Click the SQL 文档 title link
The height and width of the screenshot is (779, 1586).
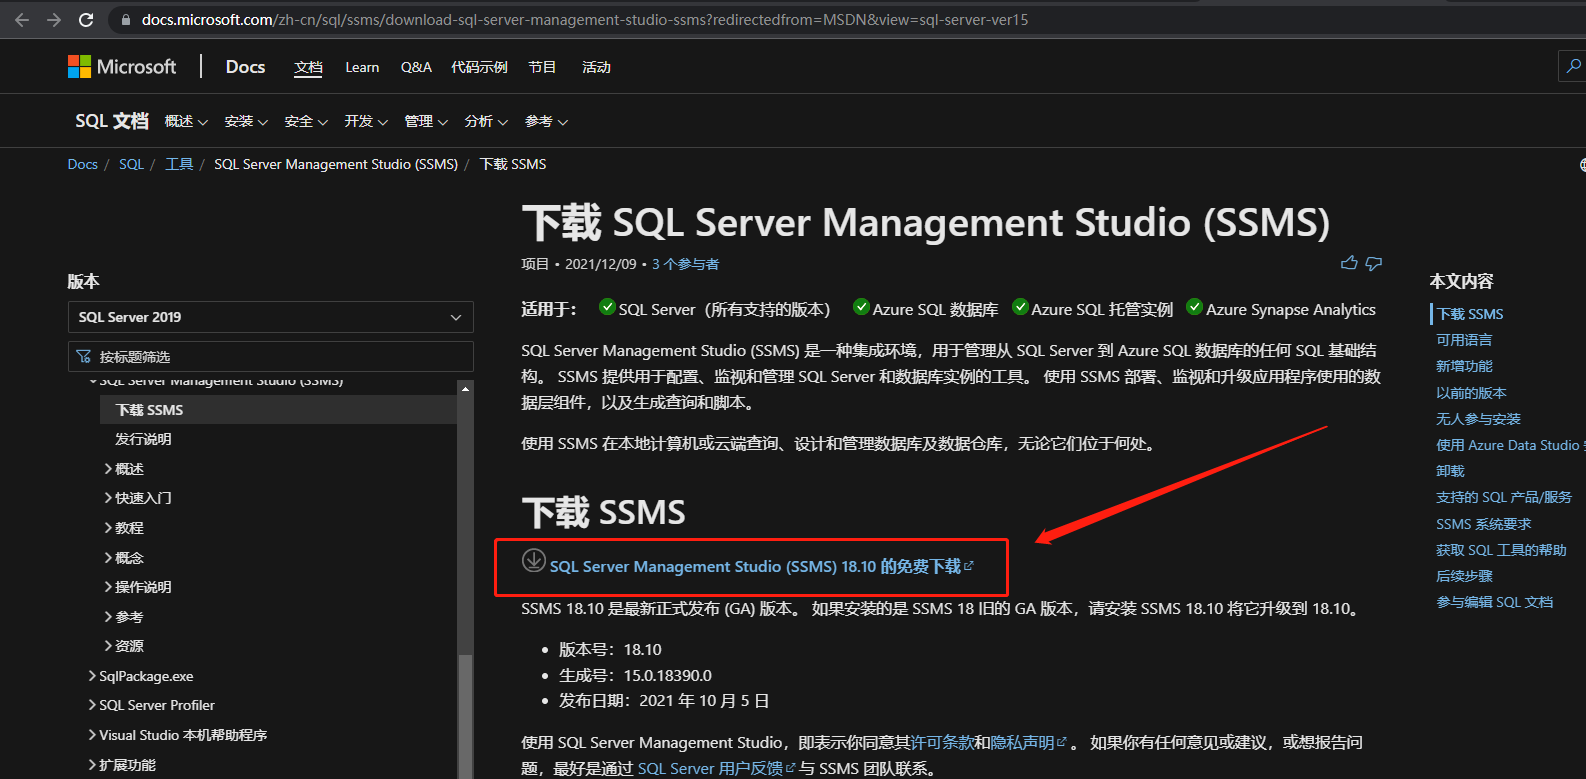click(x=112, y=121)
